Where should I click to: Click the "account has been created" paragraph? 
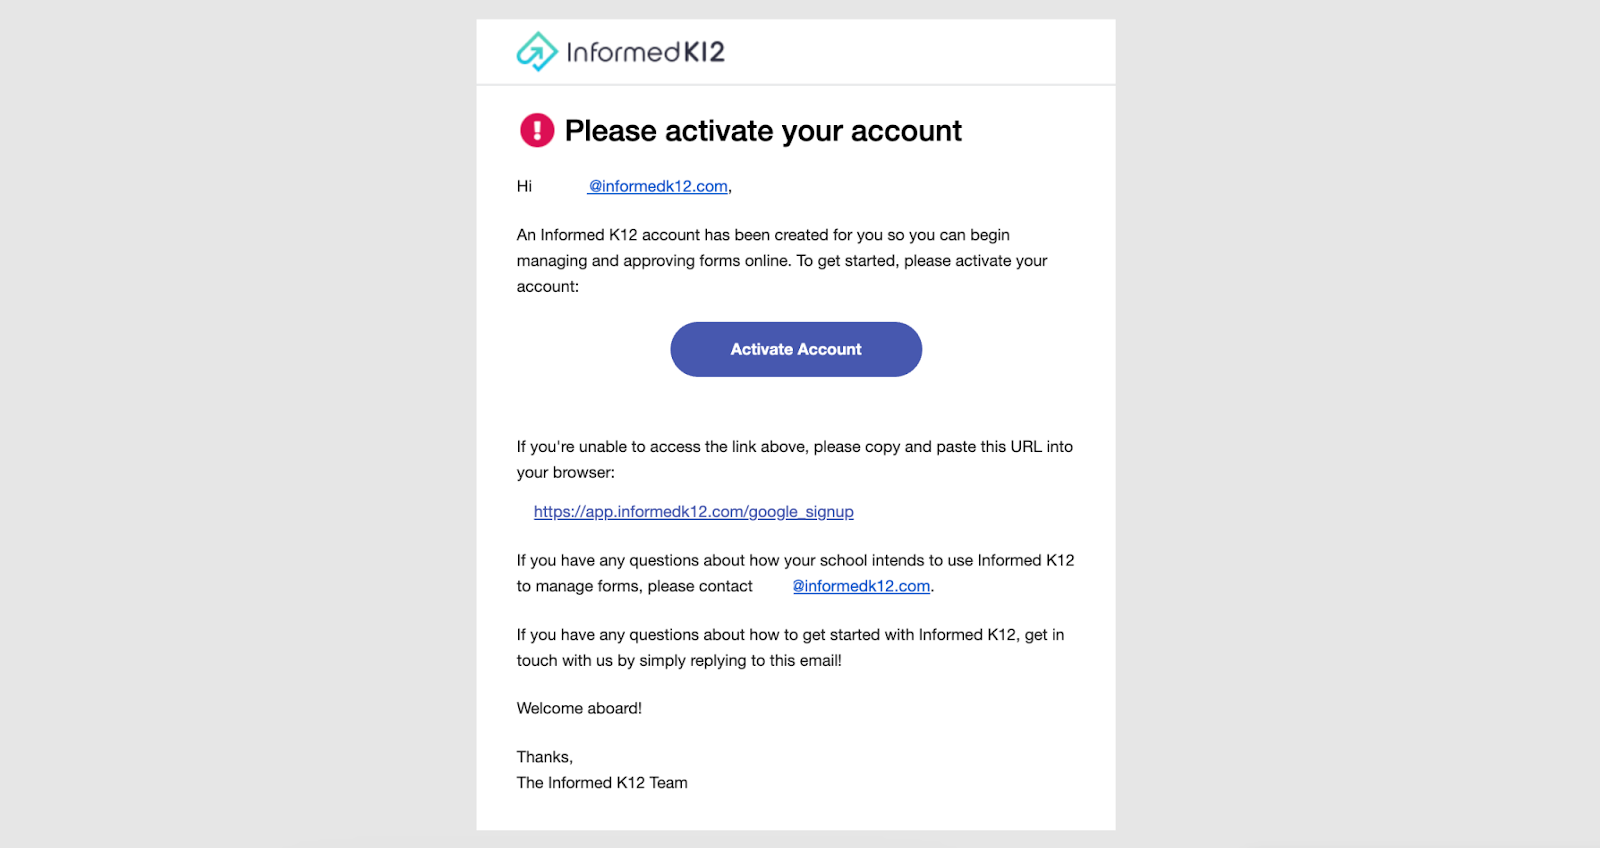pos(781,261)
